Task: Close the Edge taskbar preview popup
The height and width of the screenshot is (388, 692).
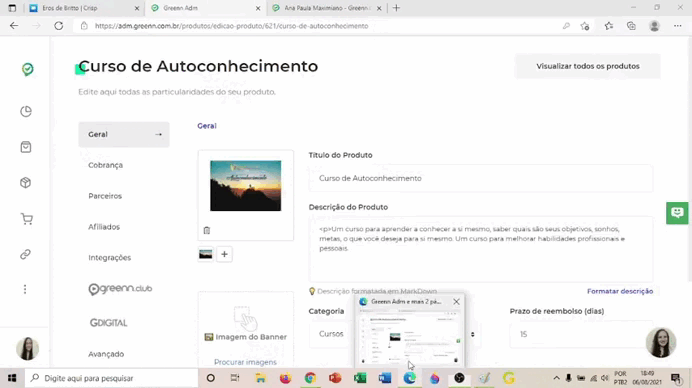Action: (x=456, y=301)
